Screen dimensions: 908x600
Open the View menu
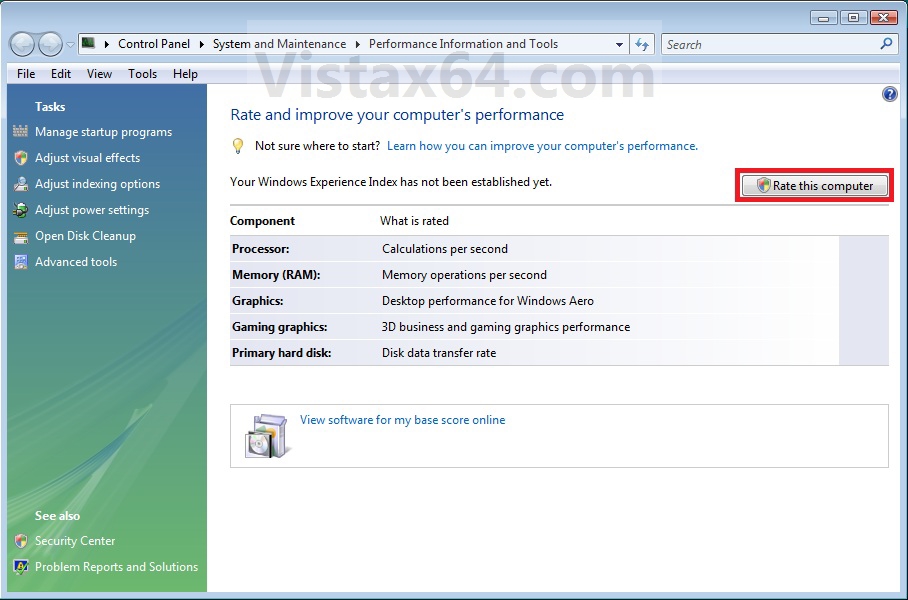(99, 74)
